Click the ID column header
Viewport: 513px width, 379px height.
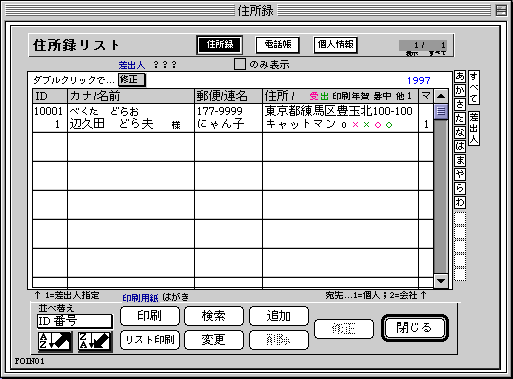tap(50, 96)
